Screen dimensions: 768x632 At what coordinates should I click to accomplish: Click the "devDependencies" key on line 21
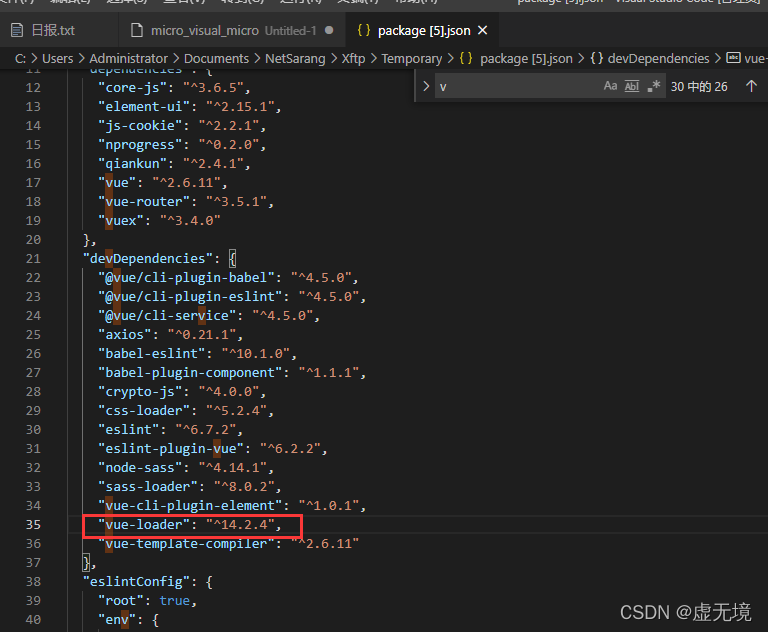148,259
